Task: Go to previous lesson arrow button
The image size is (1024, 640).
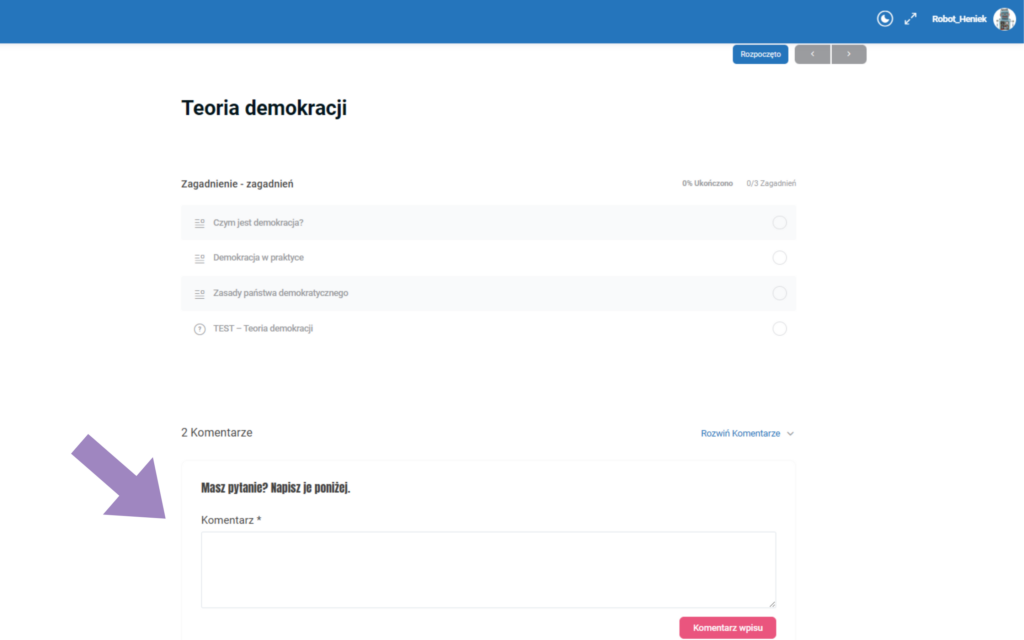Action: pyautogui.click(x=812, y=54)
